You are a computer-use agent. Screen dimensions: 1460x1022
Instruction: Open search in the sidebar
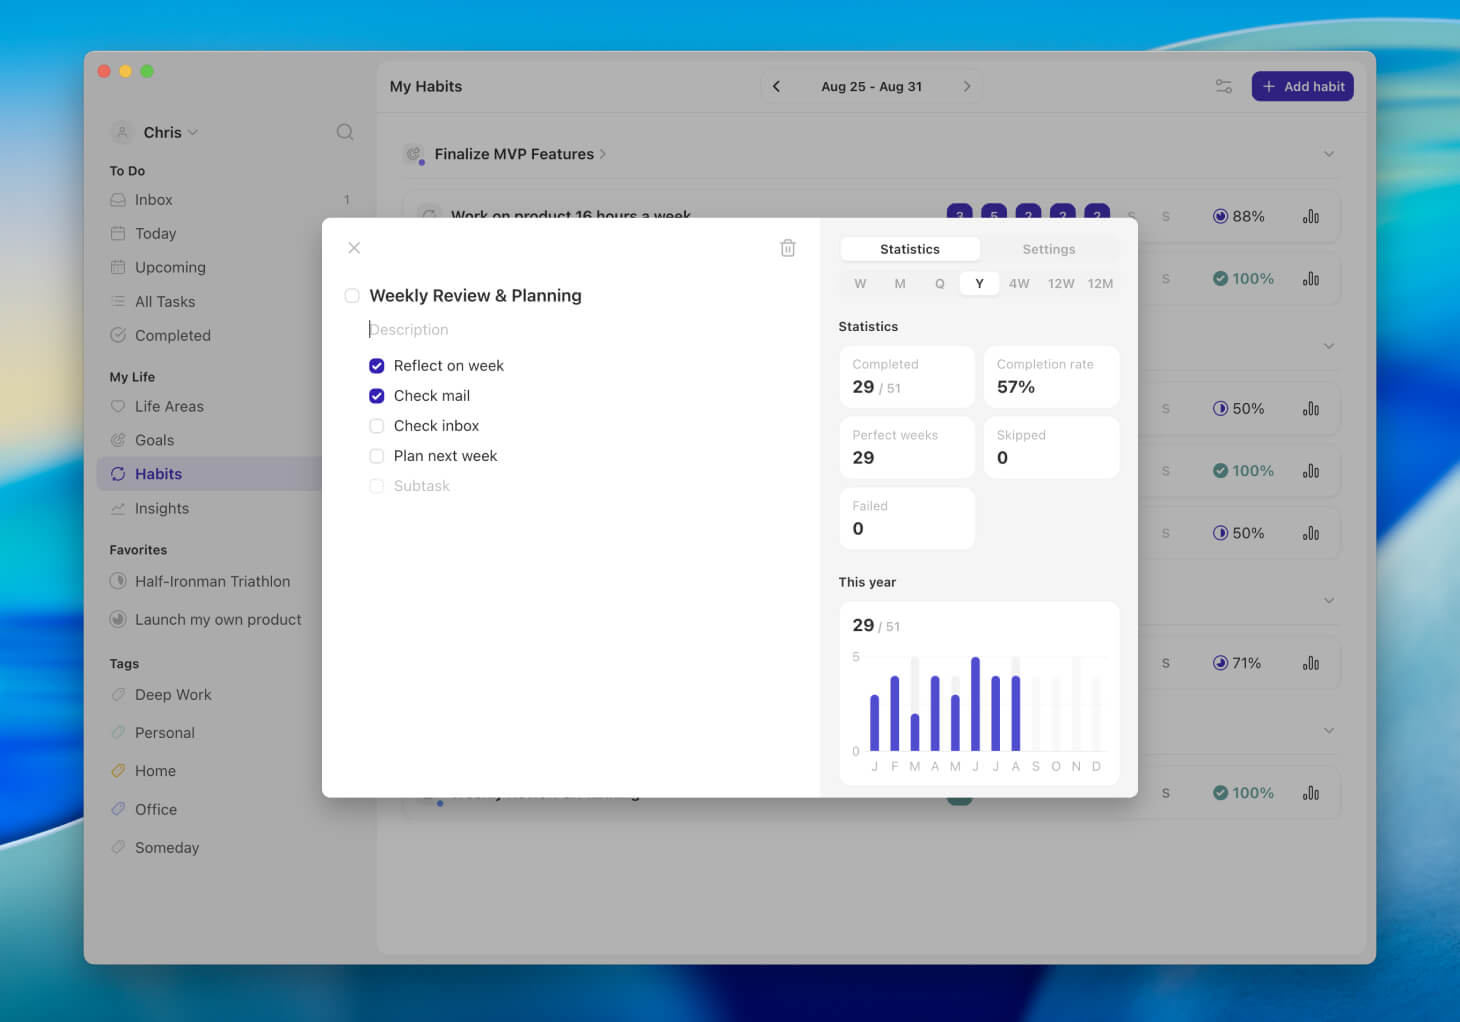(x=345, y=132)
